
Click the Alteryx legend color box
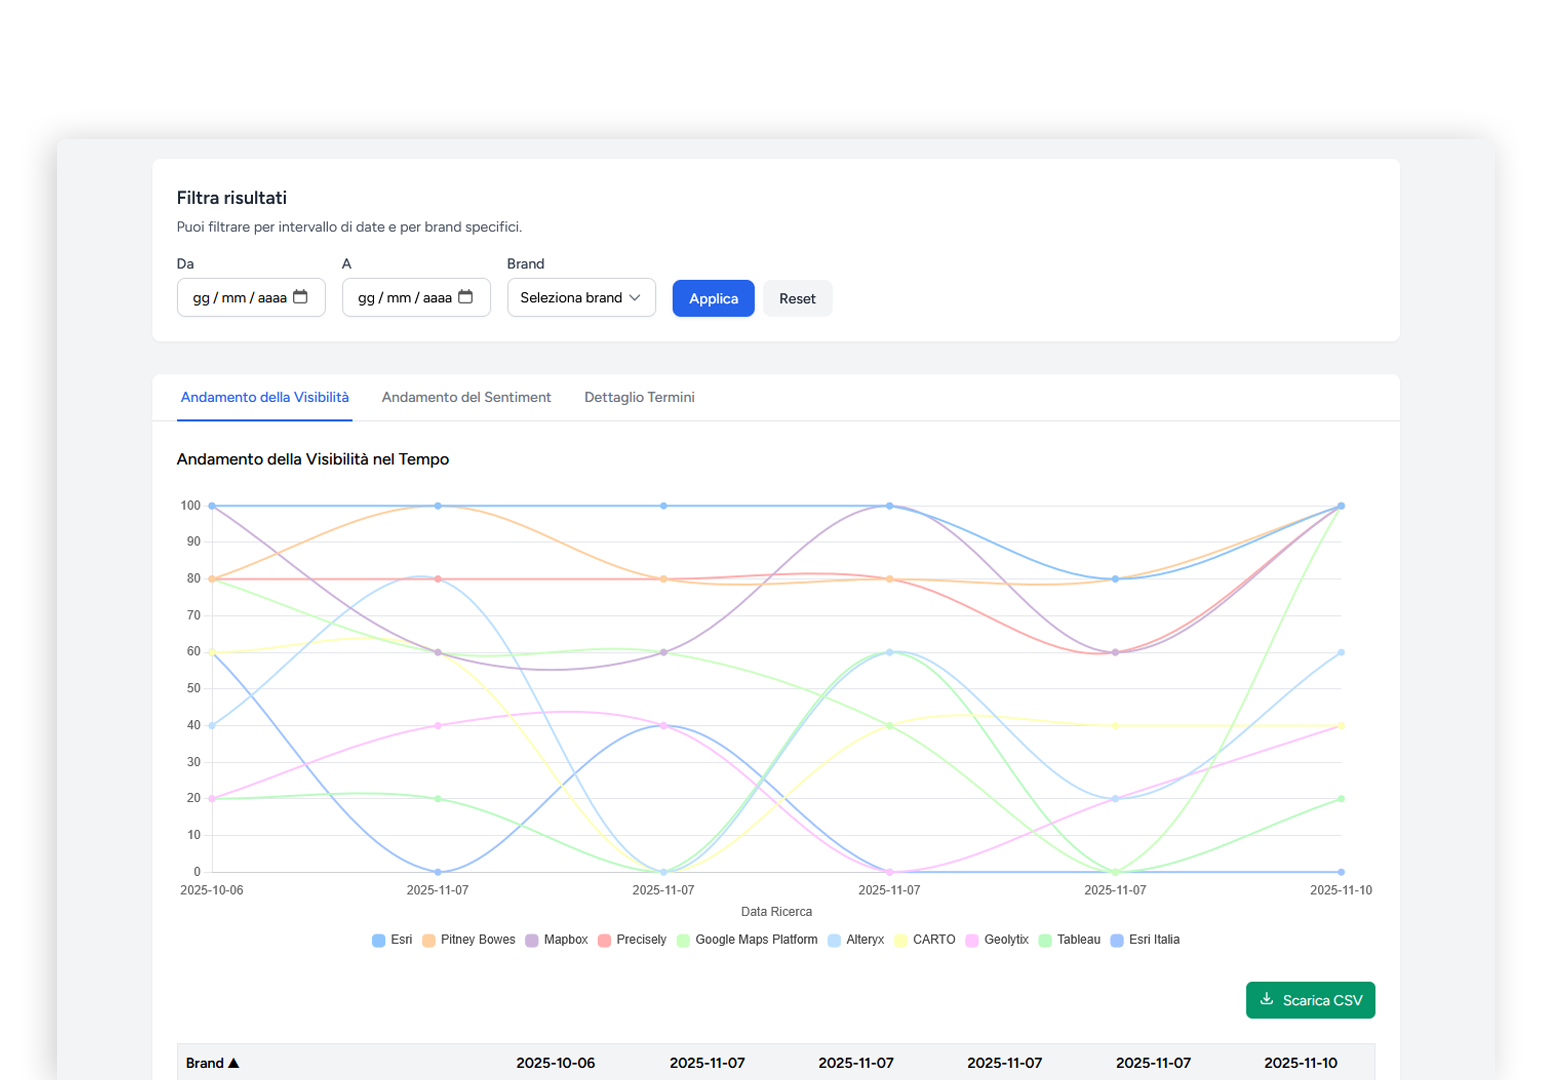[834, 940]
